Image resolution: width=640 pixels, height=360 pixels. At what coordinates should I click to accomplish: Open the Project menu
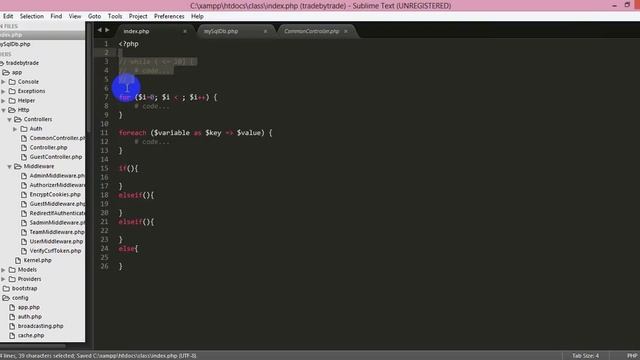tap(138, 16)
